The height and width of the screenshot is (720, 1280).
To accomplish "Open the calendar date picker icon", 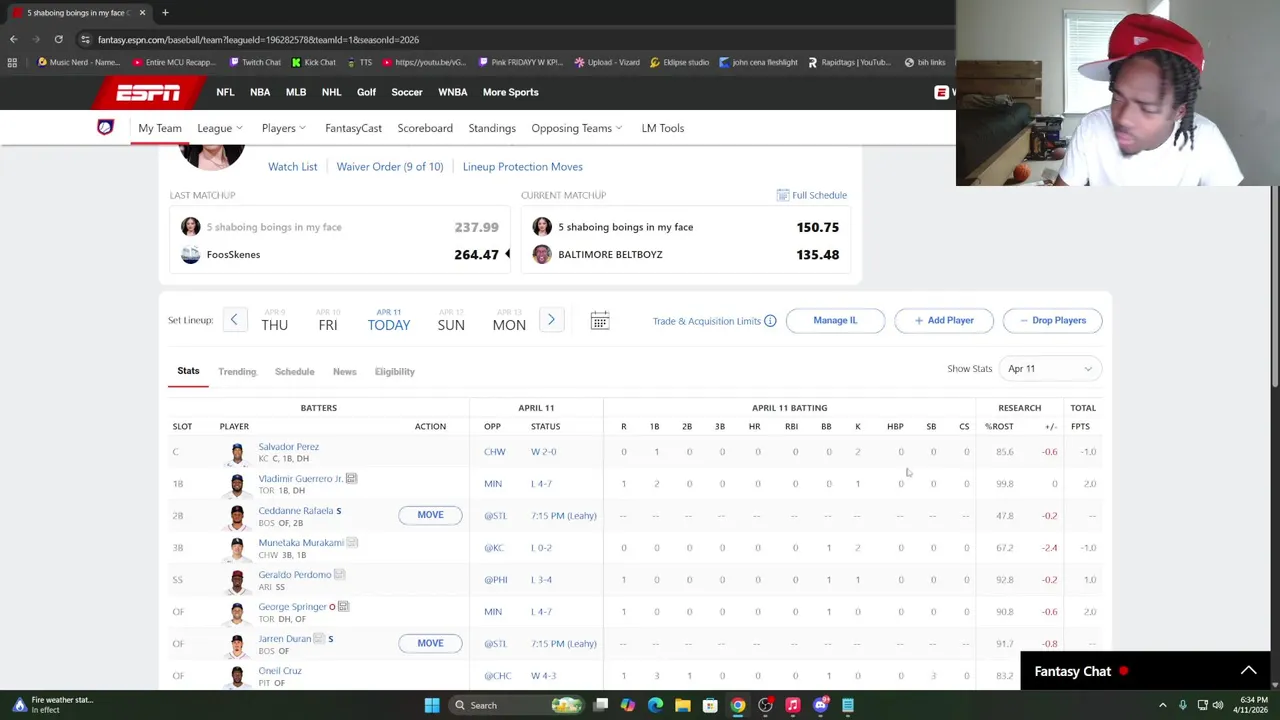I will pos(599,320).
